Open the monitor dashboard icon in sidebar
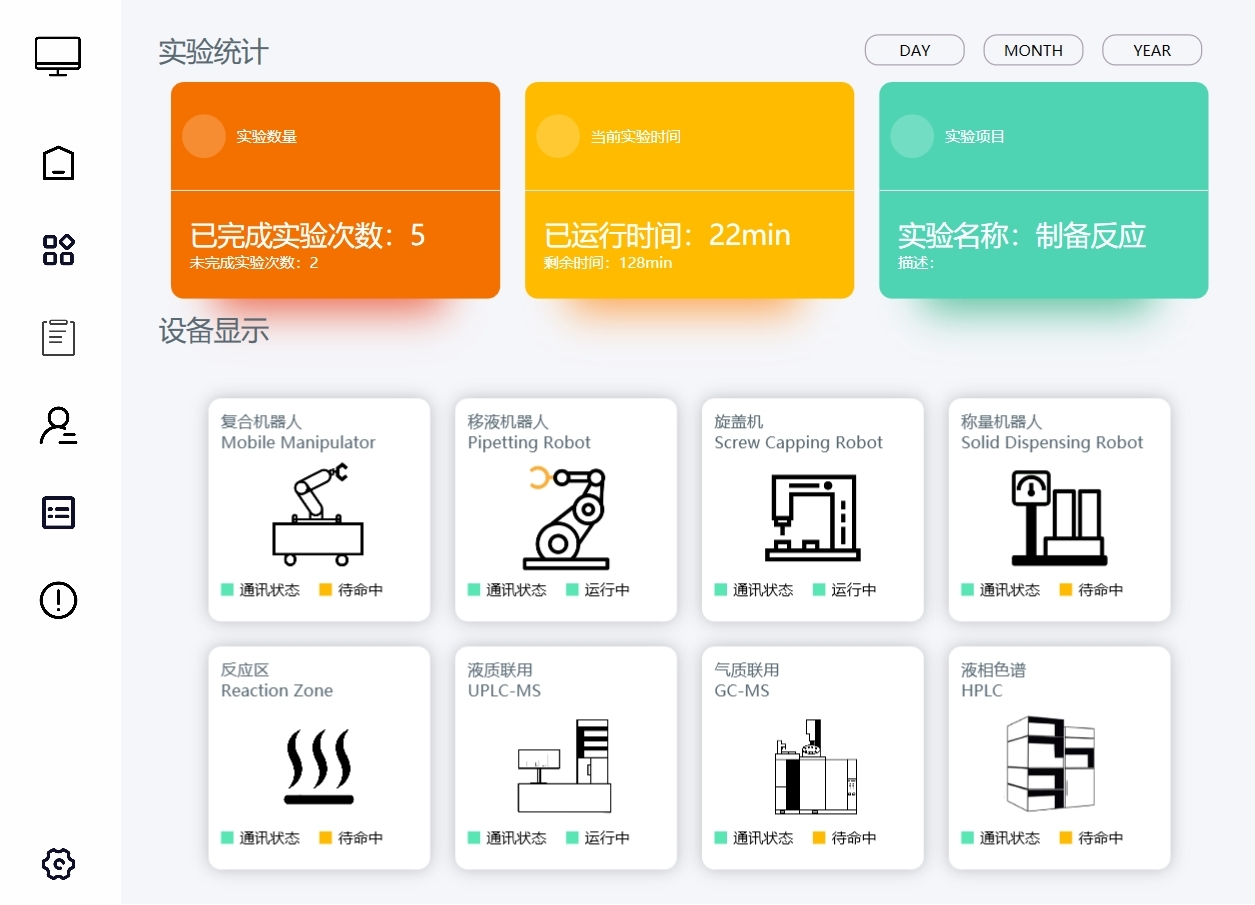The width and height of the screenshot is (1255, 905). [58, 56]
